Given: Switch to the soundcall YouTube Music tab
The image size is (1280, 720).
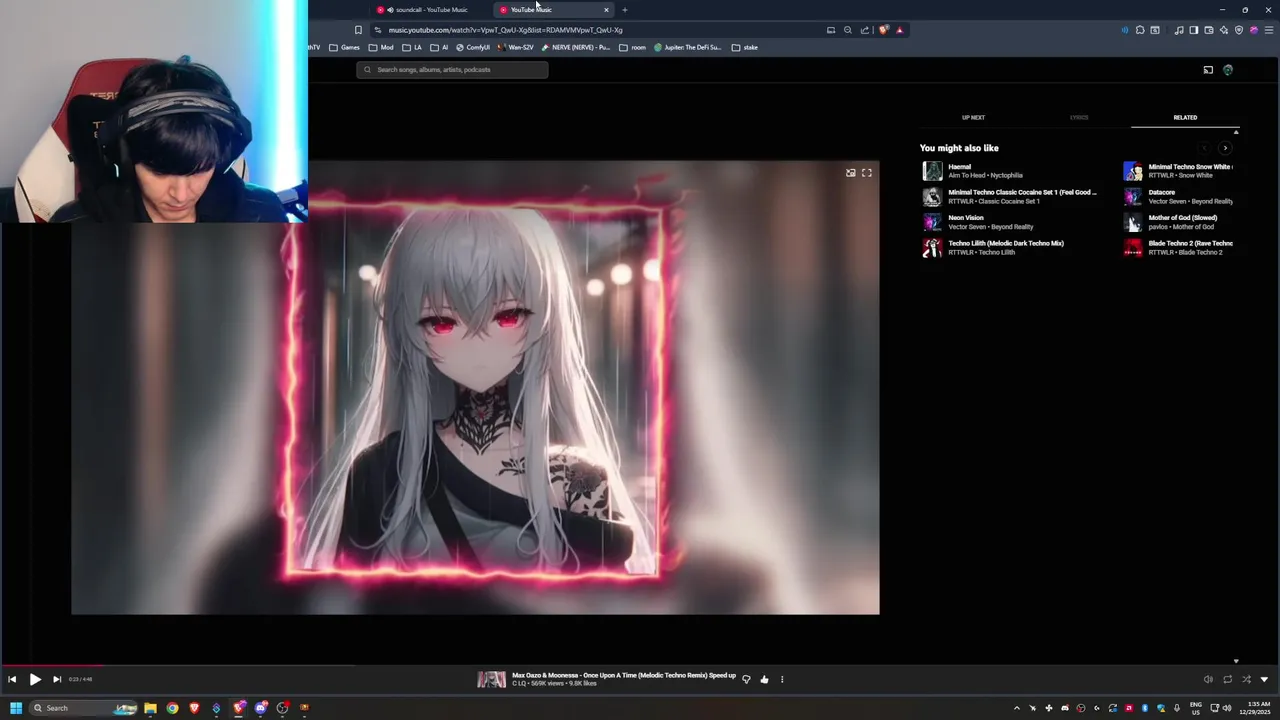Looking at the screenshot, I should tap(430, 10).
